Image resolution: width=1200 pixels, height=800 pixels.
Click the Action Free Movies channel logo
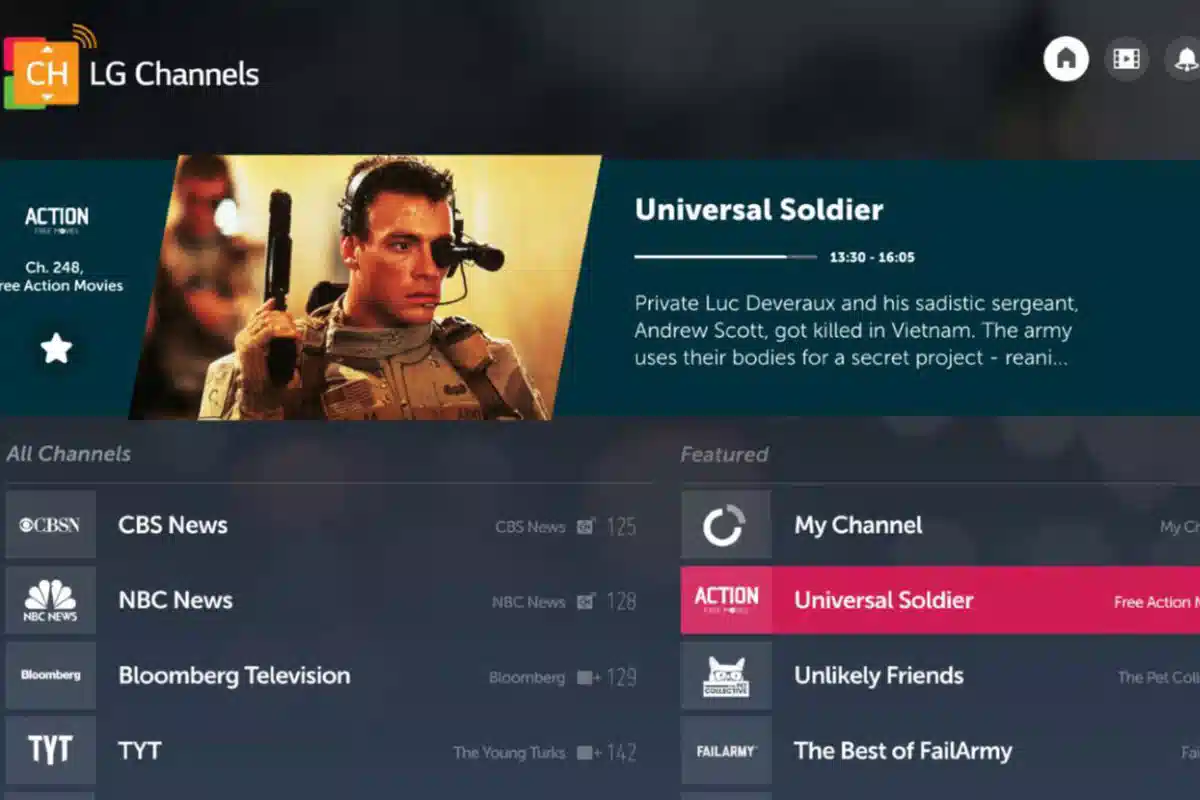[57, 220]
